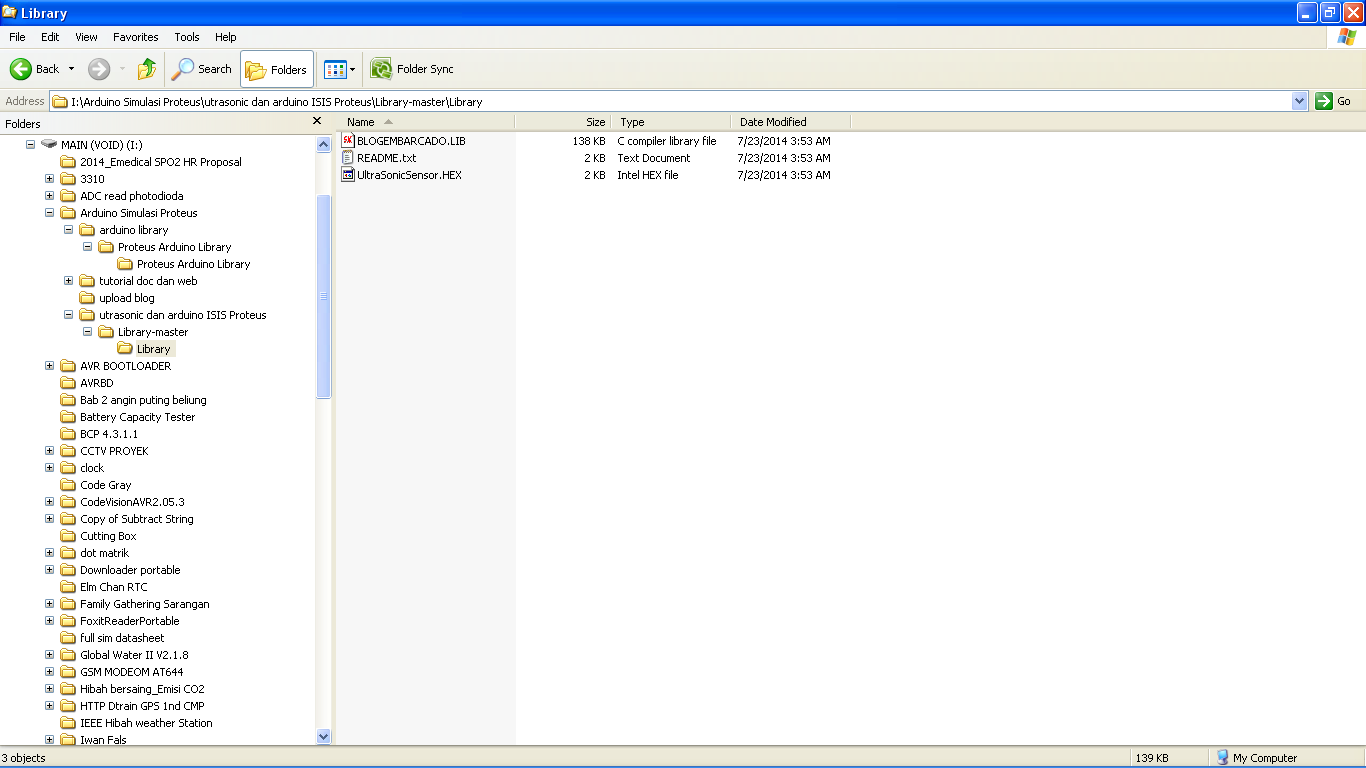Close the Folders pane

click(317, 121)
